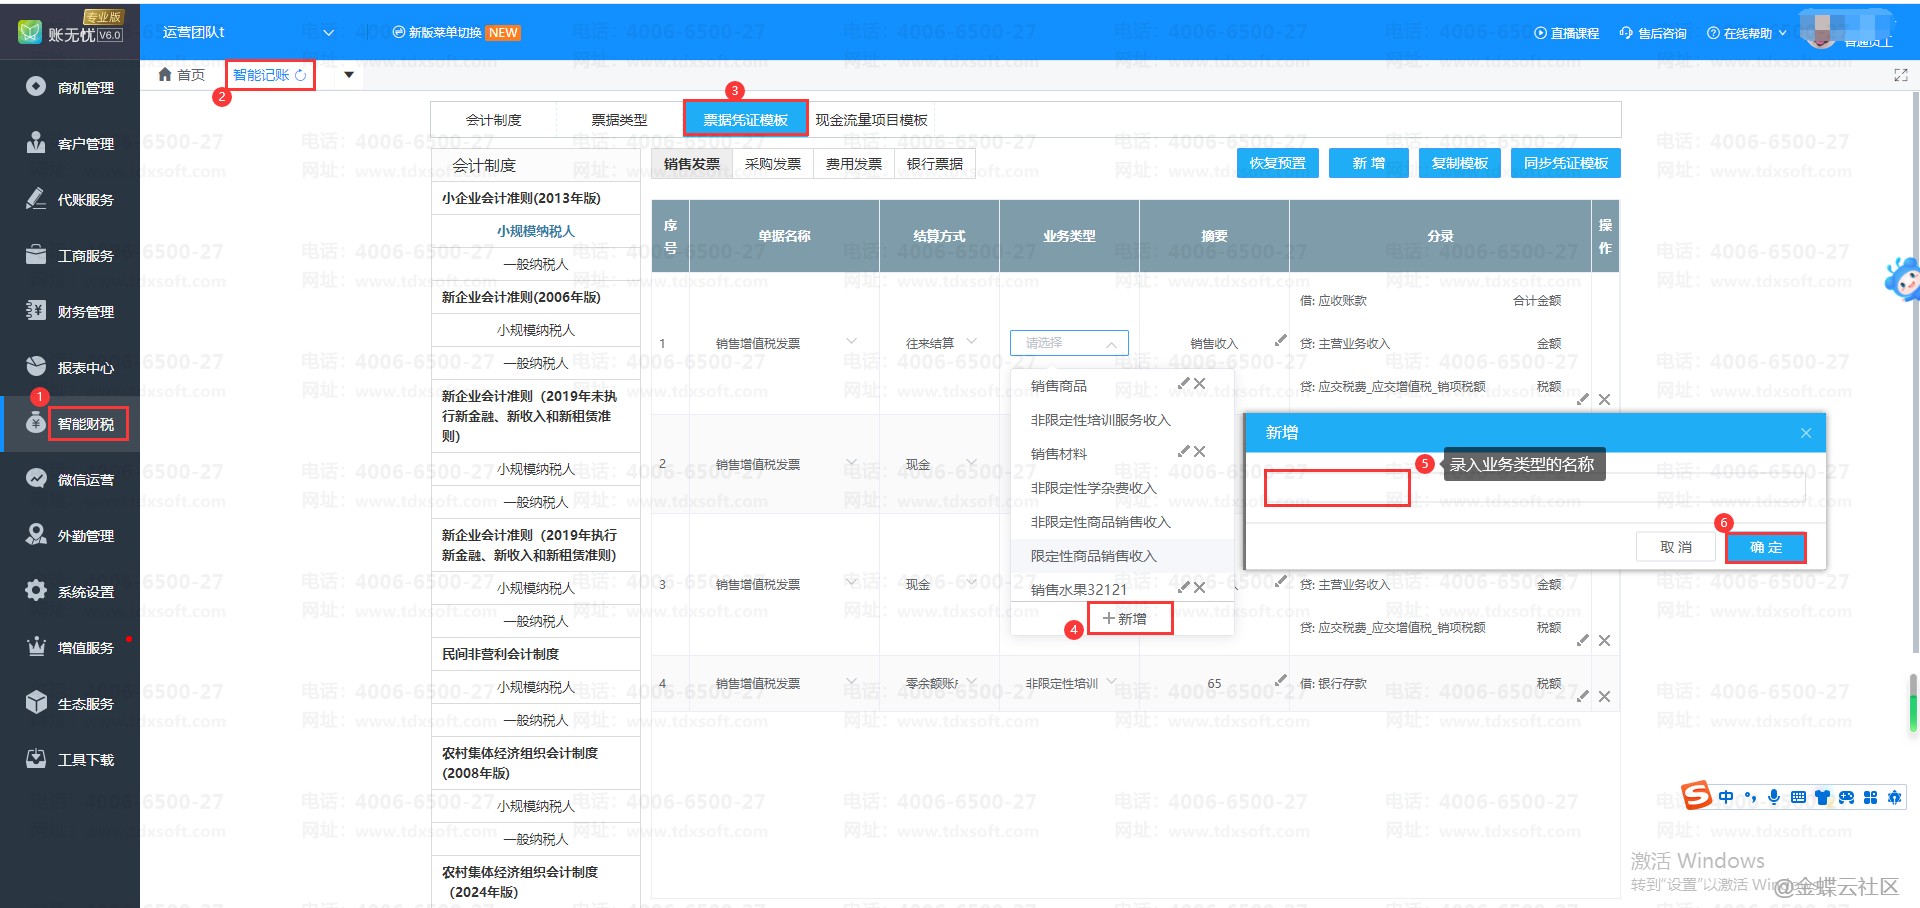Select 限定性商品销售收入 from the dropdown list

click(x=1093, y=556)
